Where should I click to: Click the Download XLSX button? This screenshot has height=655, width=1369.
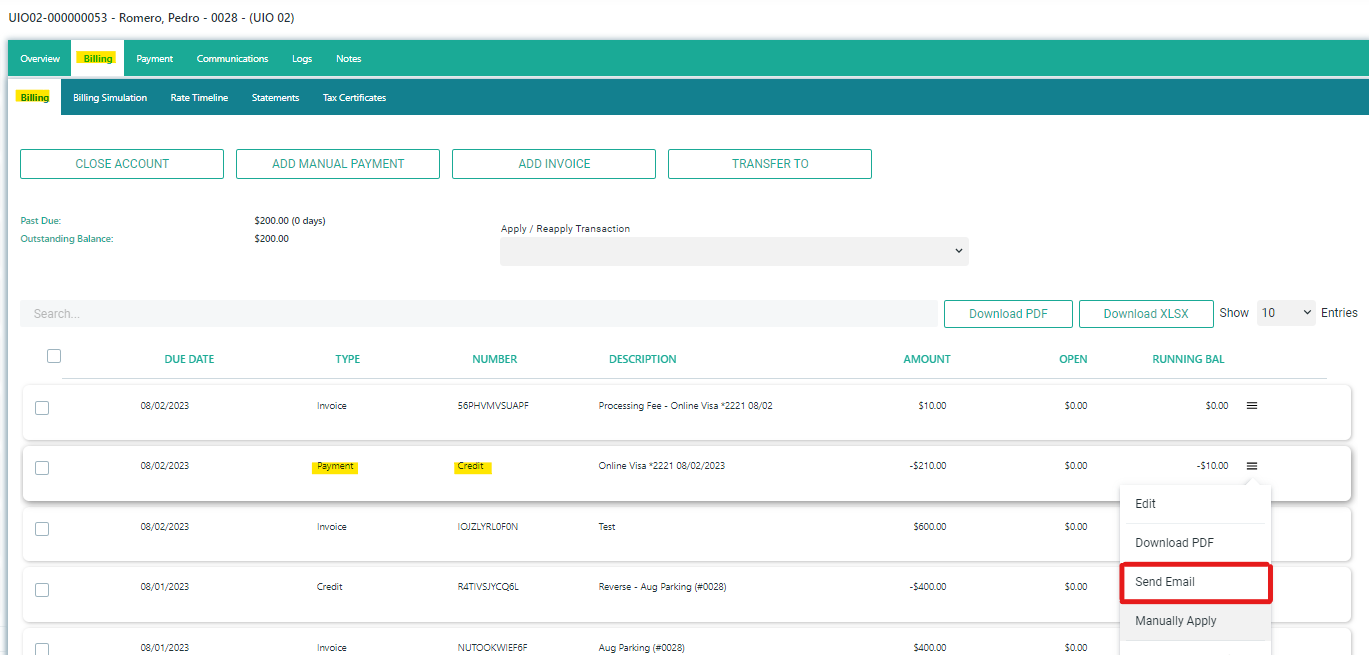[x=1146, y=314]
